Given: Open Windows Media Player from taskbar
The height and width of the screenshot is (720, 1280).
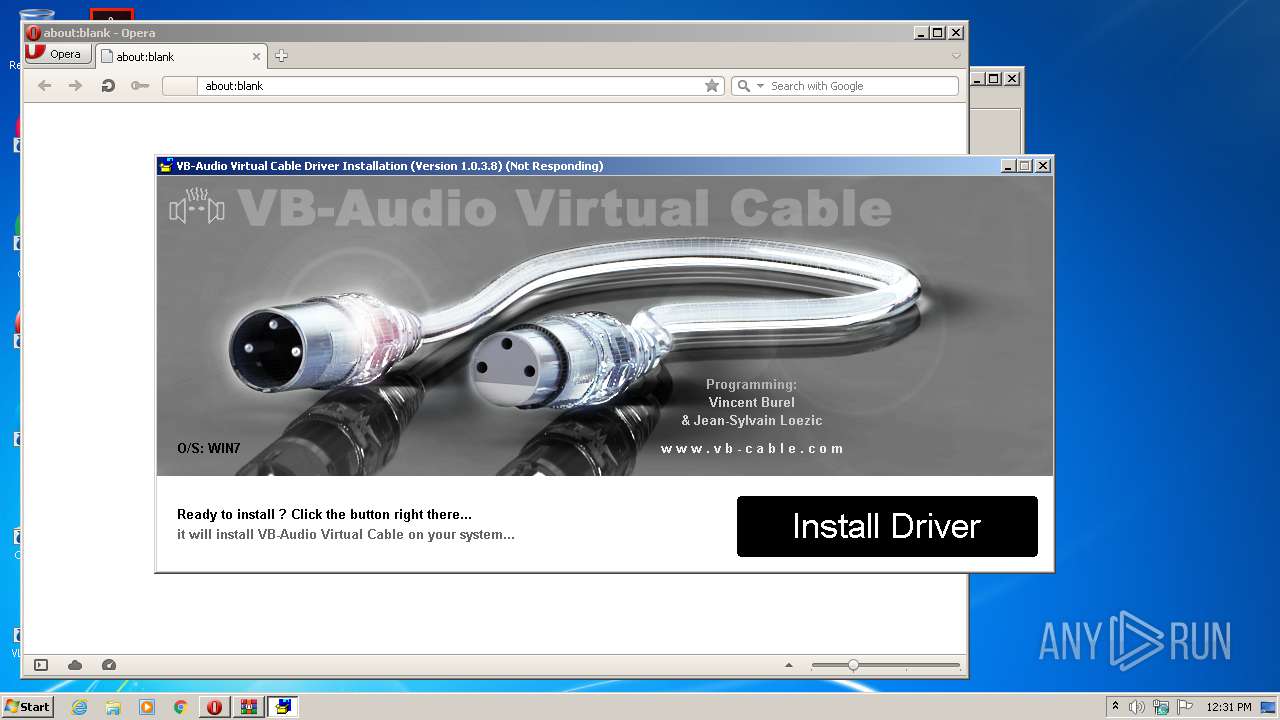Looking at the screenshot, I should coord(147,707).
